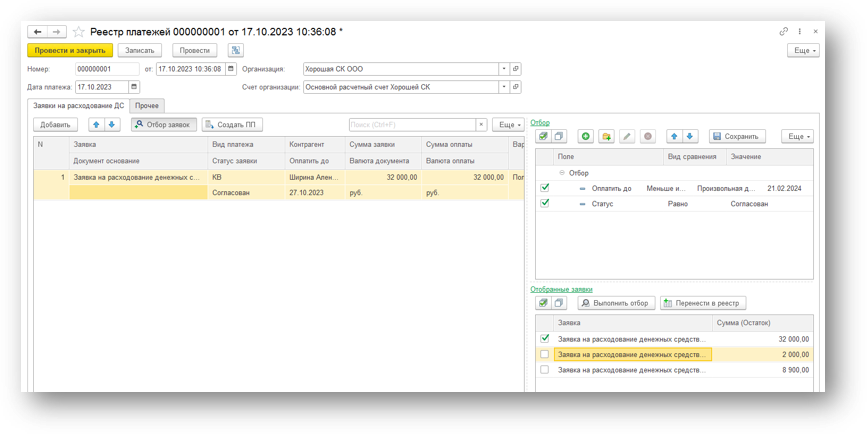867x434 pixels.
Task: Click Провести и закрыть button
Action: 70,50
